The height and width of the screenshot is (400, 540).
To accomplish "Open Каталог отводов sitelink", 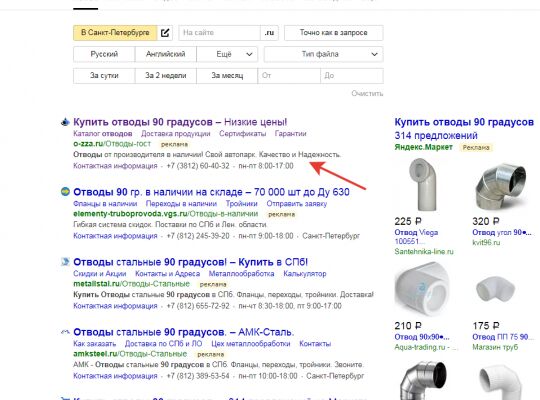I will click(x=103, y=134).
